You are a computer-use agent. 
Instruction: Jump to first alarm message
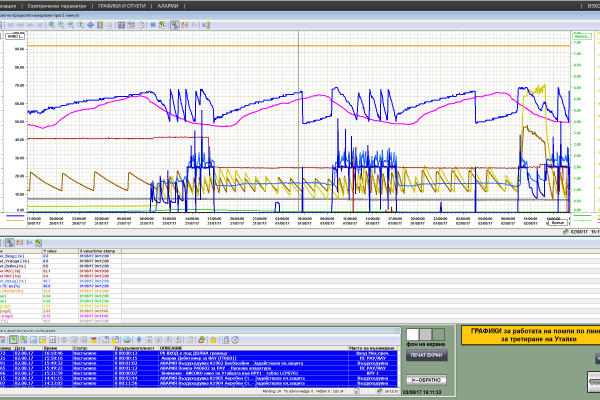pyautogui.click(x=149, y=340)
